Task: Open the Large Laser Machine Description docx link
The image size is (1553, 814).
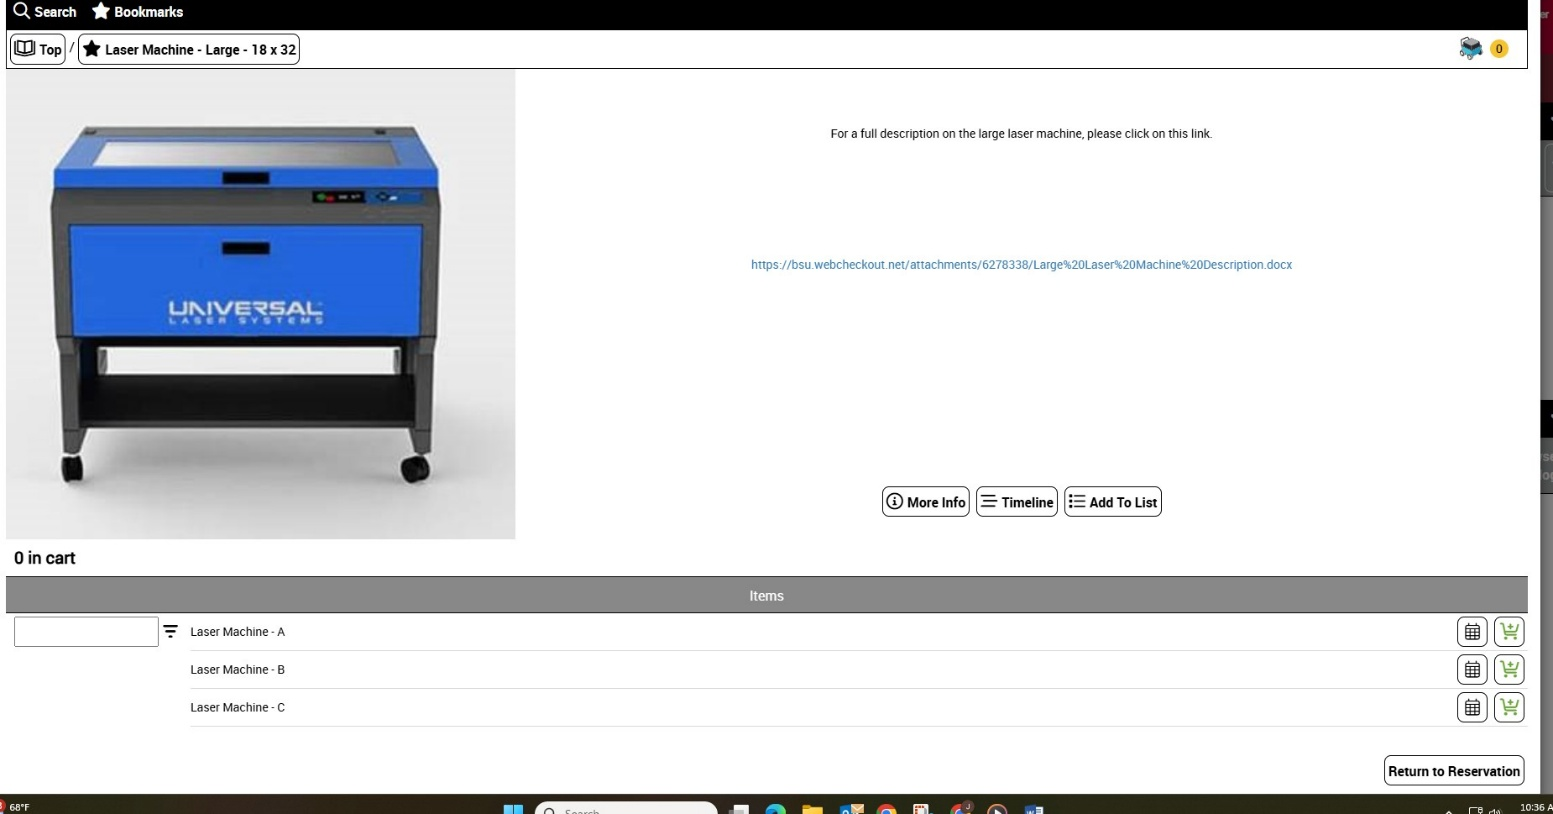Action: (x=1021, y=265)
